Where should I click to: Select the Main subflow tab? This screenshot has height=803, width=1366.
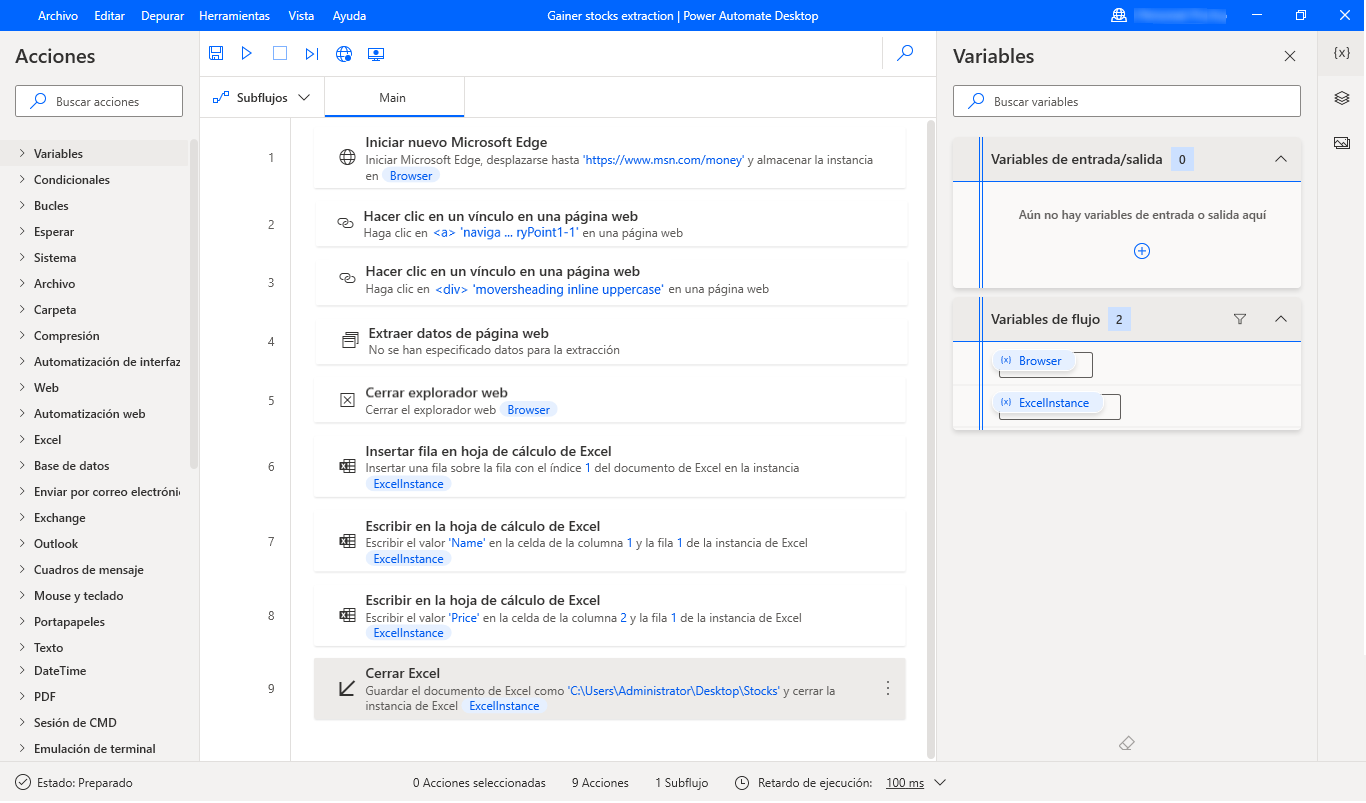coord(394,98)
